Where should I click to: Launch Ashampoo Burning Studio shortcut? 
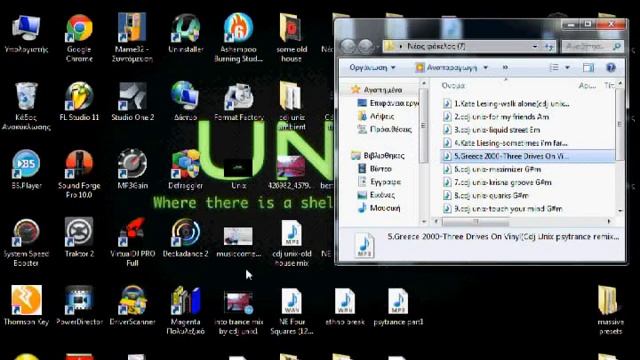pos(238,38)
